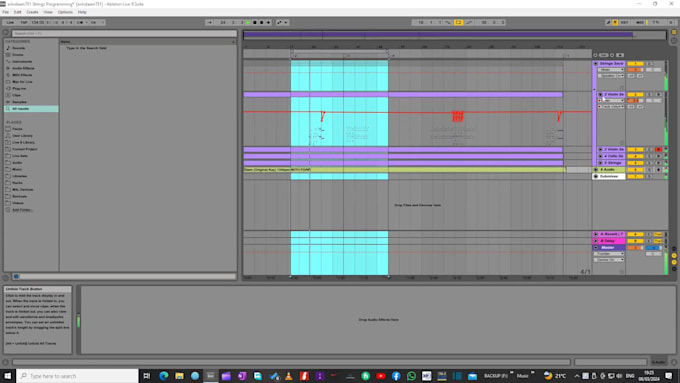Stop playback with the stop button
This screenshot has height=383, width=680.
click(255, 23)
